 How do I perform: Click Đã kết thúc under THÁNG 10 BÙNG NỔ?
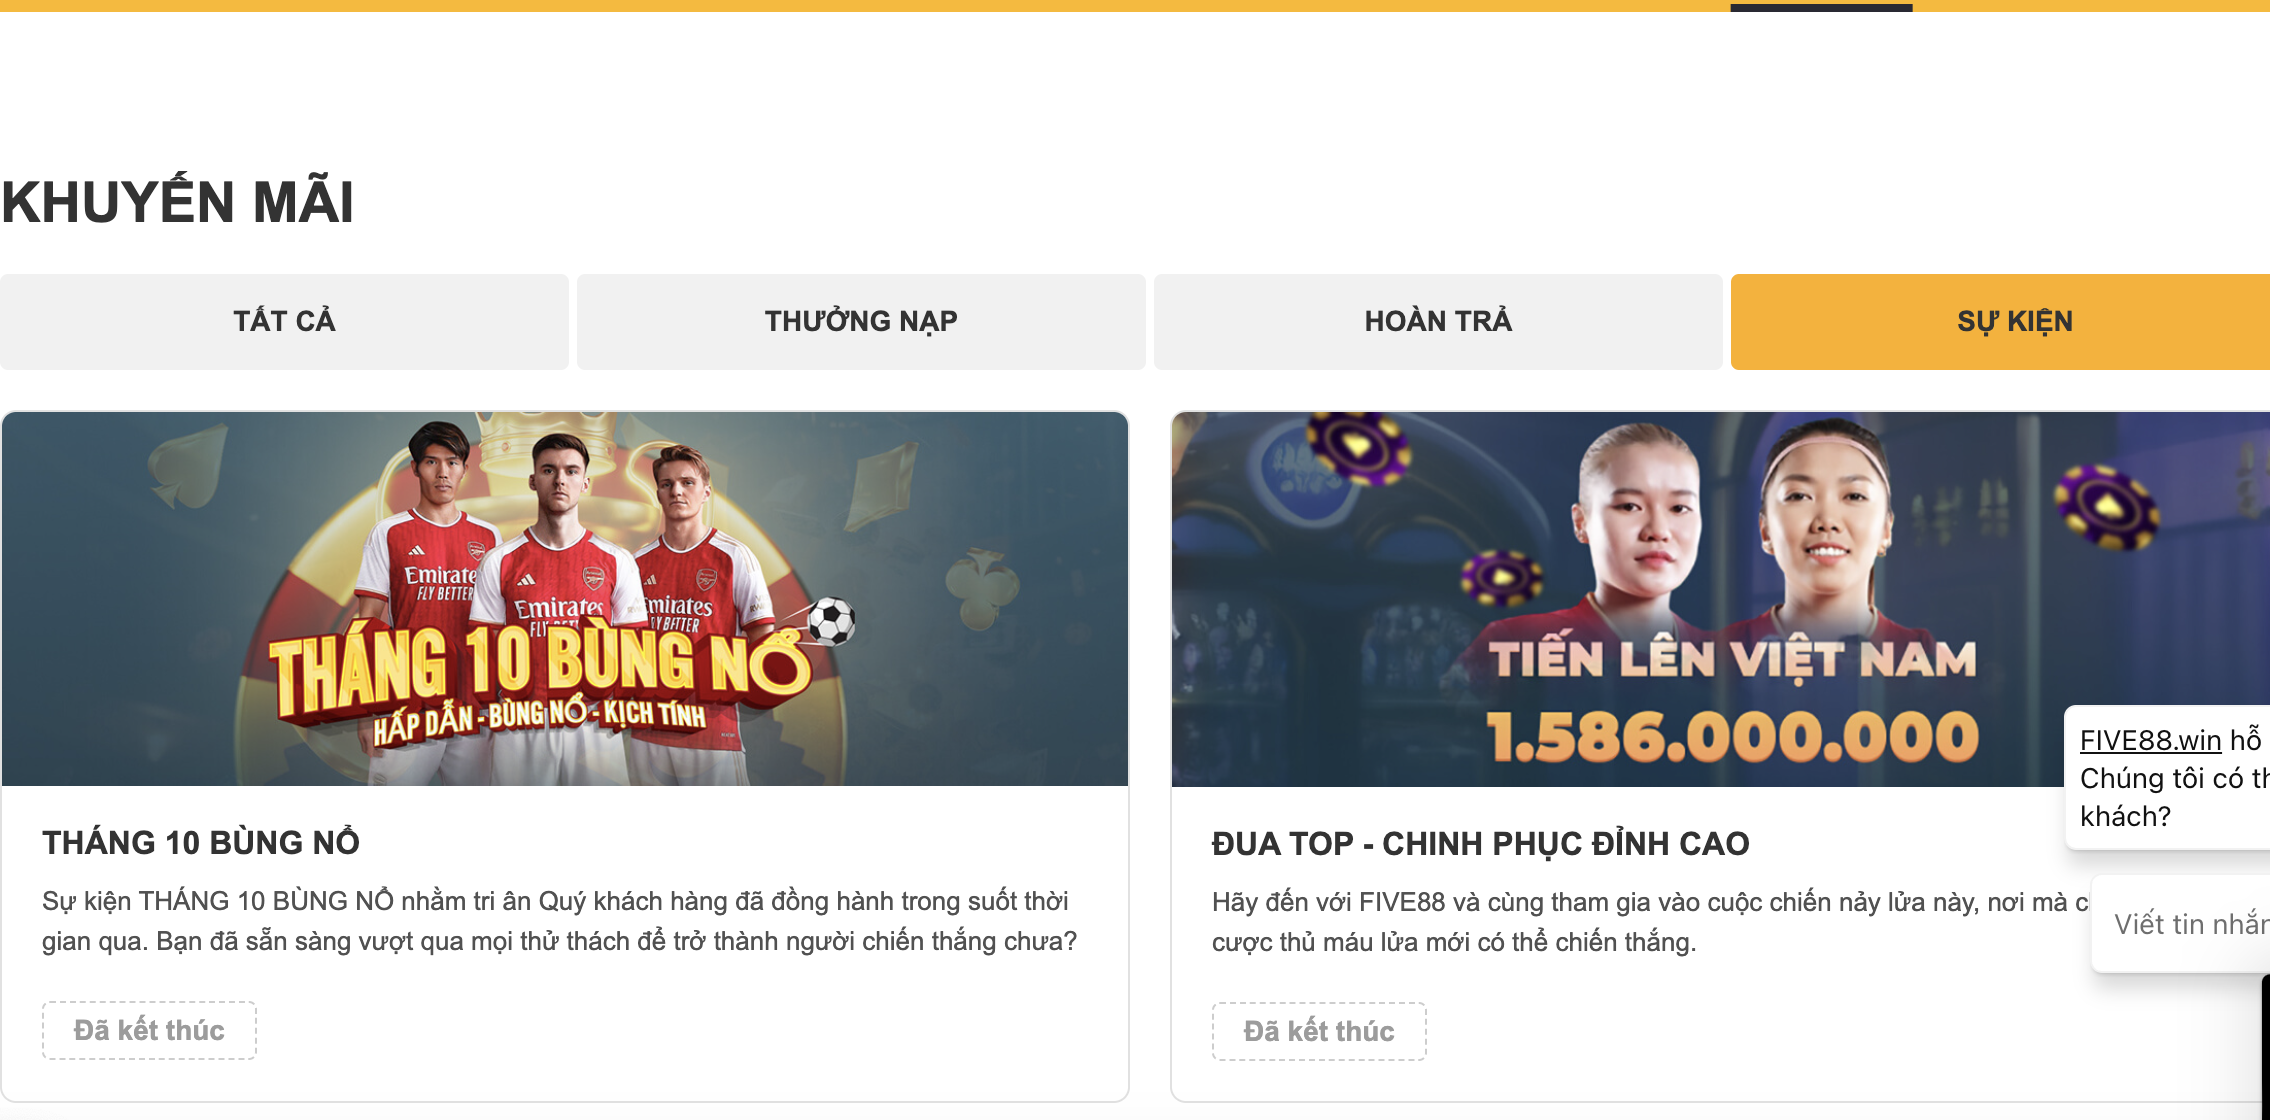(149, 1030)
